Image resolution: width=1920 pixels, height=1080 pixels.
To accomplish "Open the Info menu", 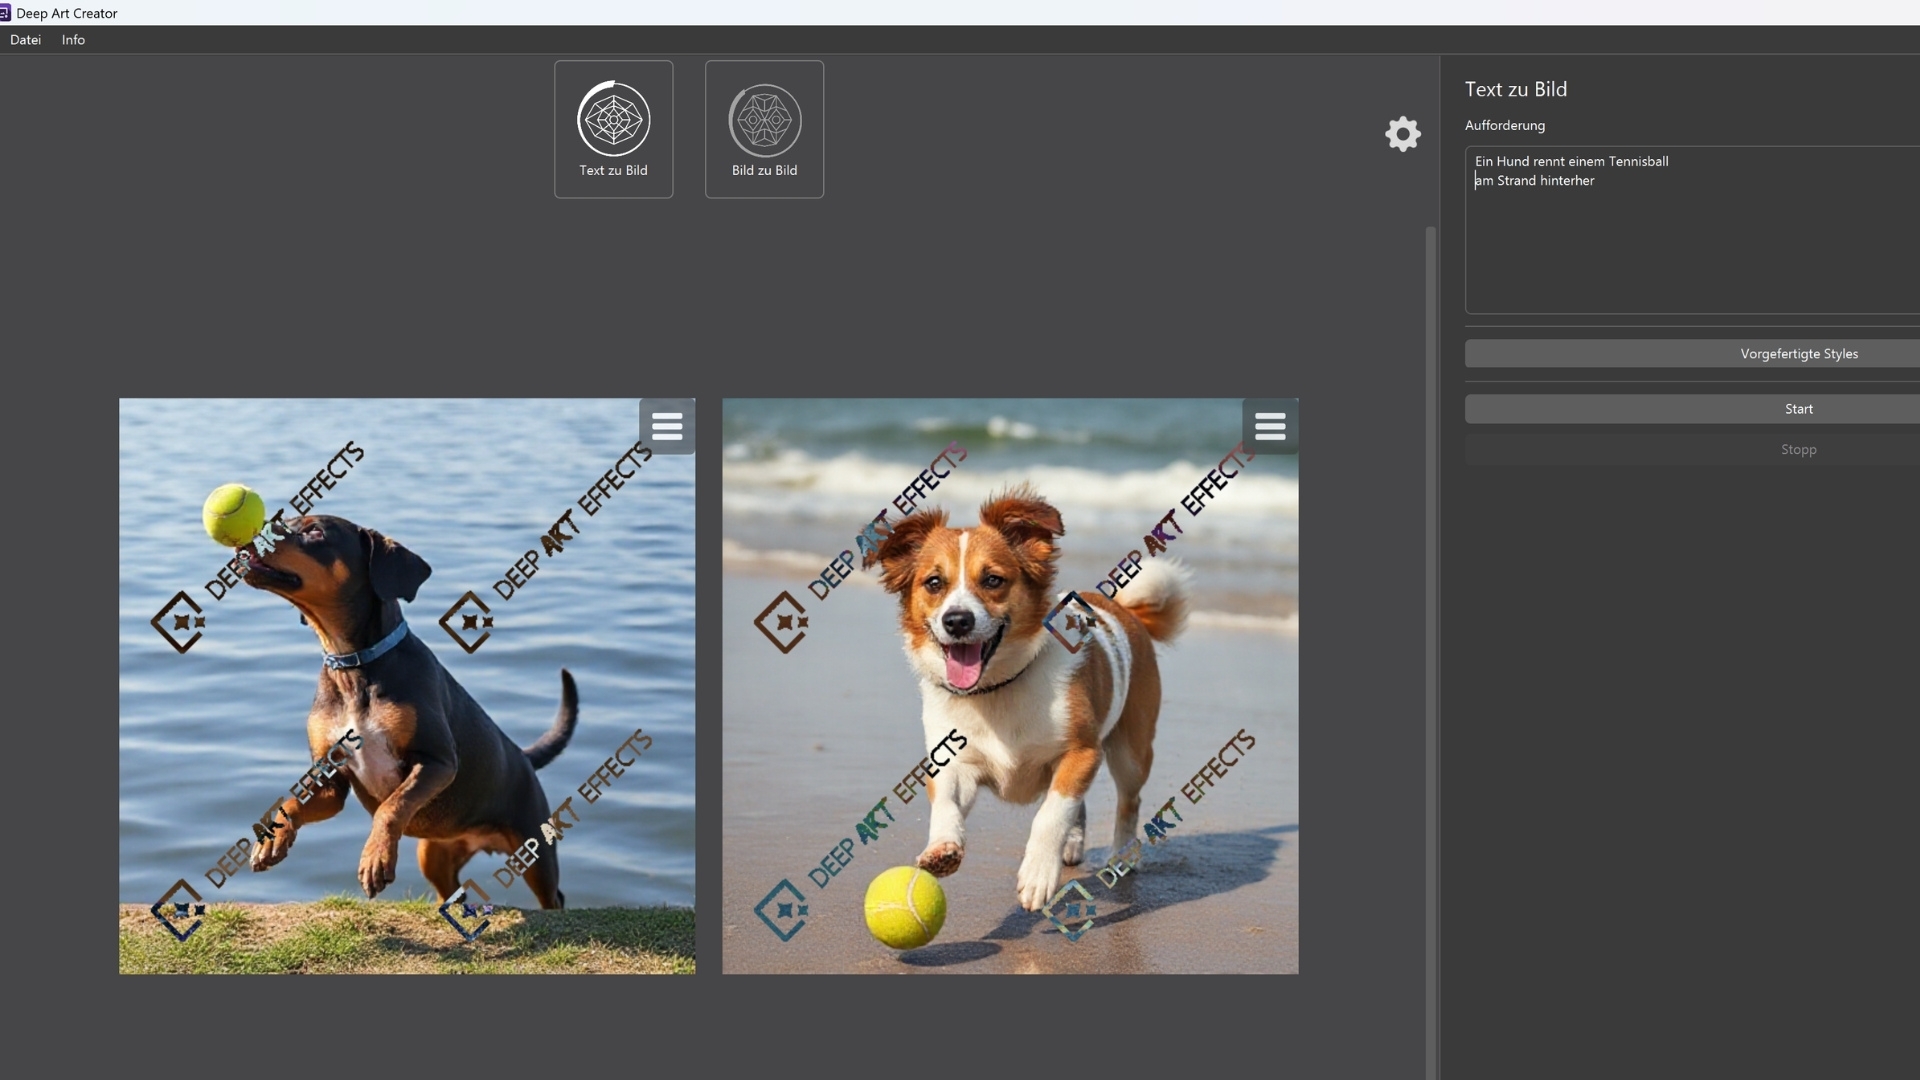I will pyautogui.click(x=73, y=40).
